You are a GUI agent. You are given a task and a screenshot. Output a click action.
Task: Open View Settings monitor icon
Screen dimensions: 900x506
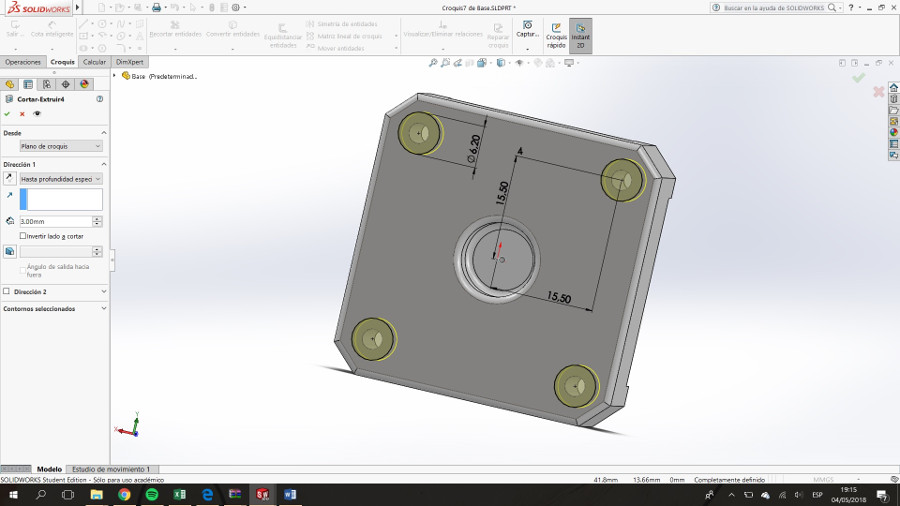pos(569,63)
